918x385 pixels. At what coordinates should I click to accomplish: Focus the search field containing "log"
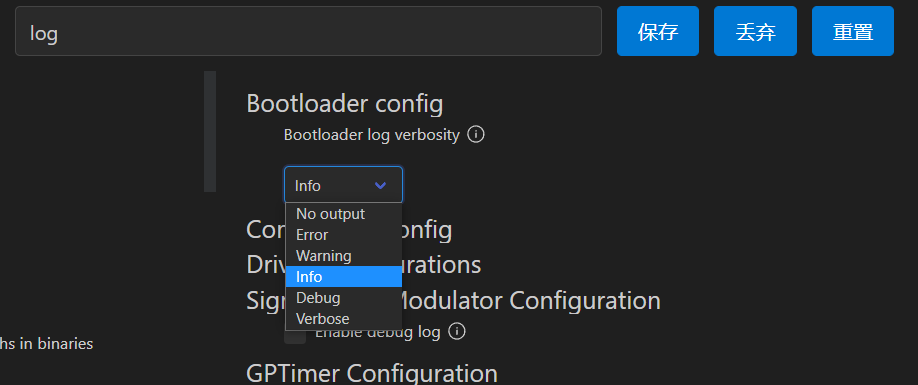309,31
